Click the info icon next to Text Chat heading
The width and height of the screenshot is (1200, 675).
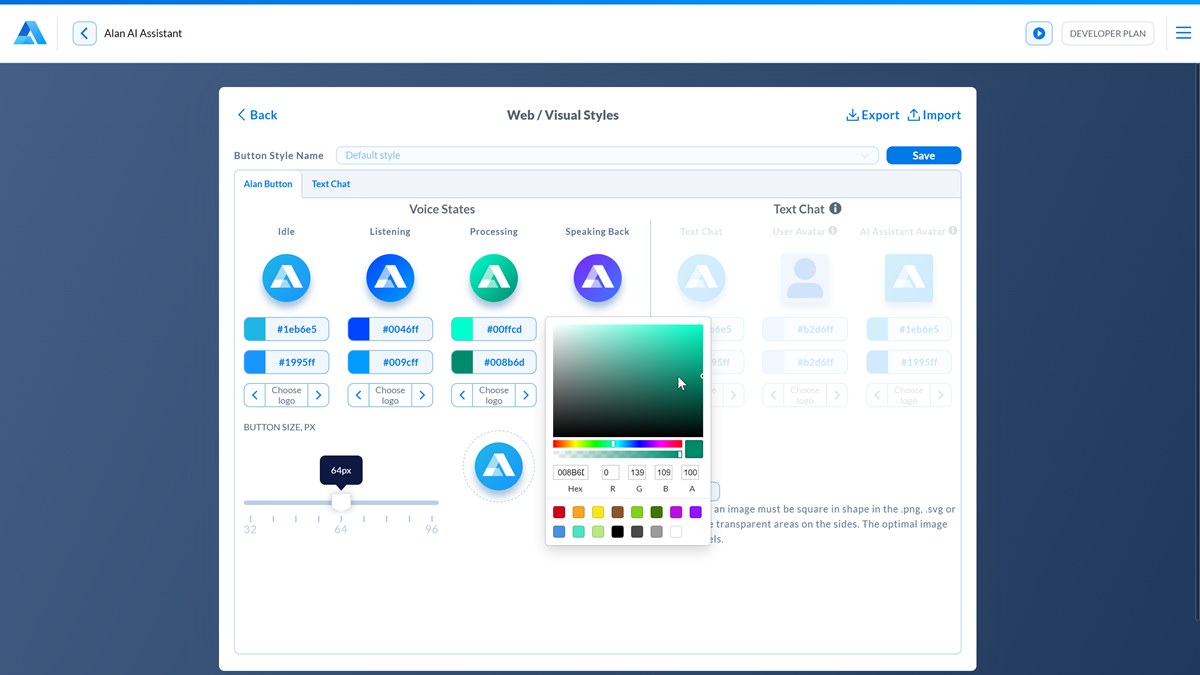click(836, 208)
